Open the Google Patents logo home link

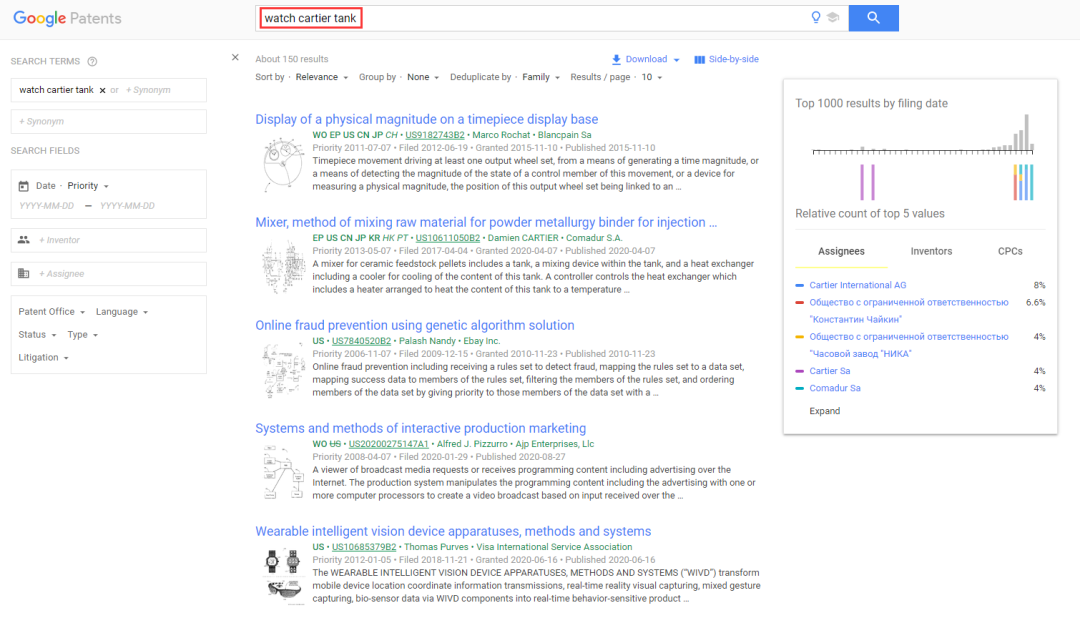click(x=67, y=18)
